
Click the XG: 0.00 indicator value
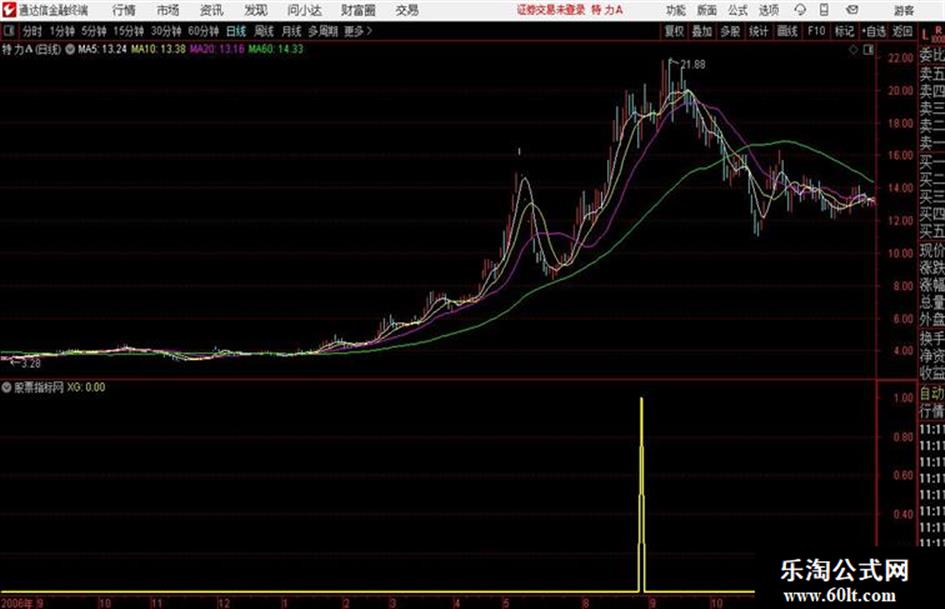[86, 387]
